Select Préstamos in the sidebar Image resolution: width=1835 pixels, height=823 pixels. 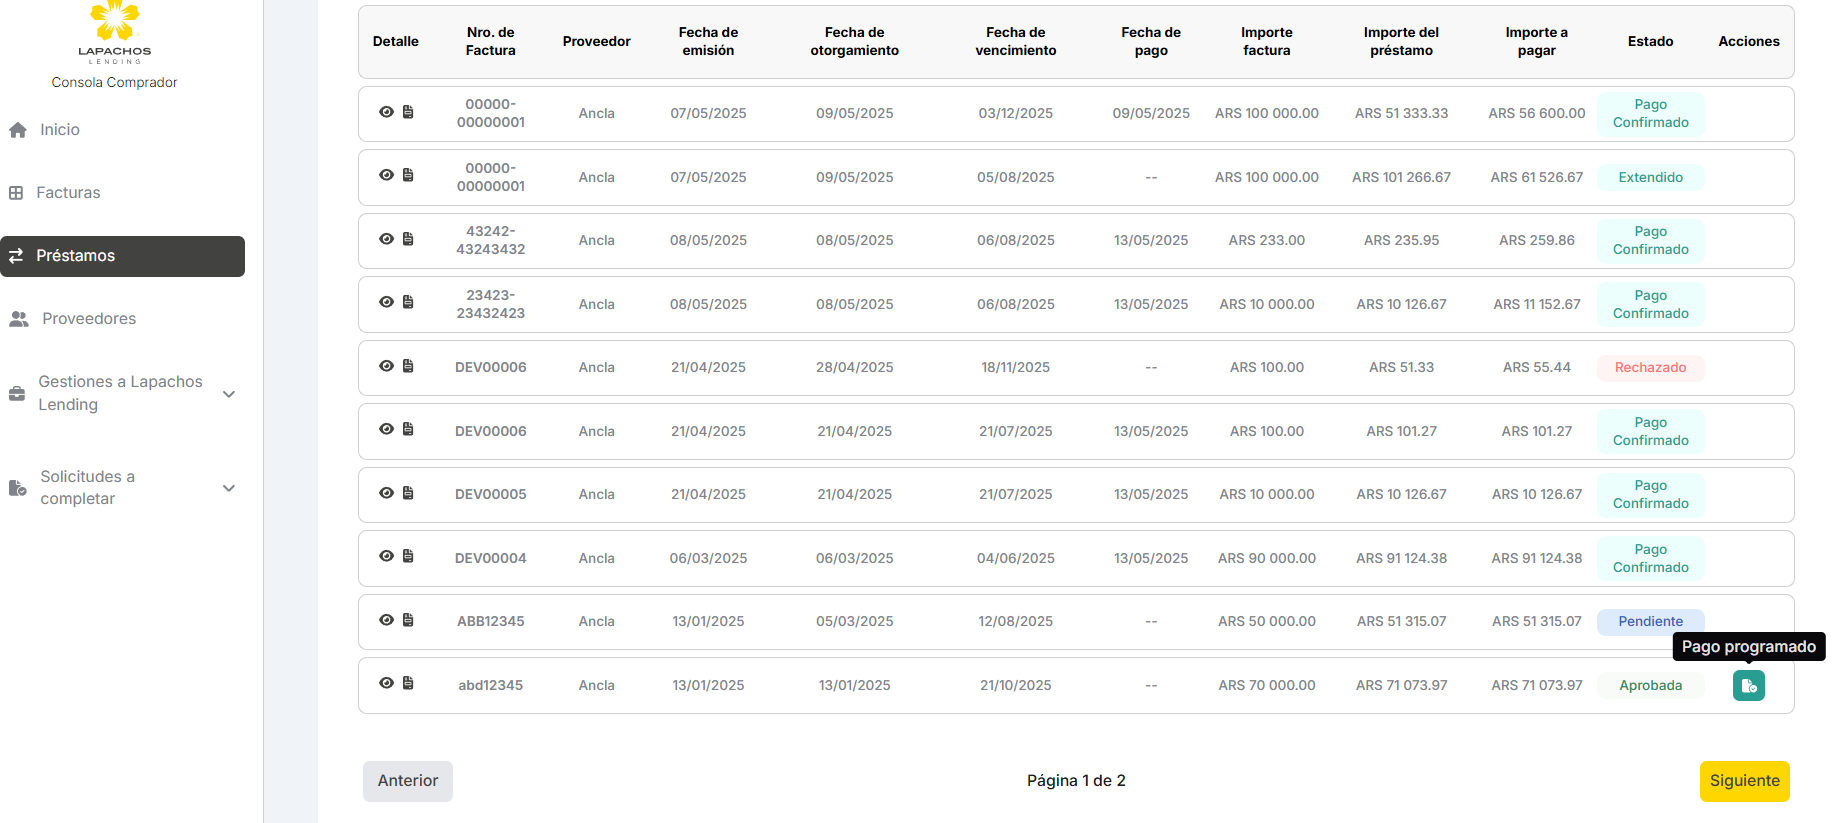tap(76, 256)
